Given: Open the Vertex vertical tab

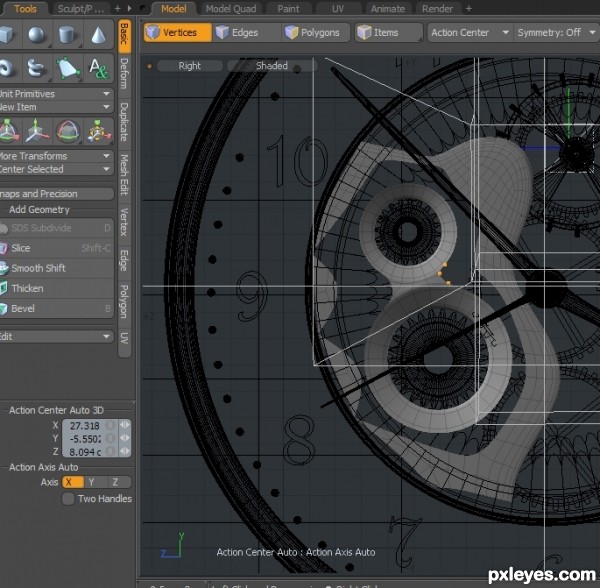Looking at the screenshot, I should coord(124,223).
